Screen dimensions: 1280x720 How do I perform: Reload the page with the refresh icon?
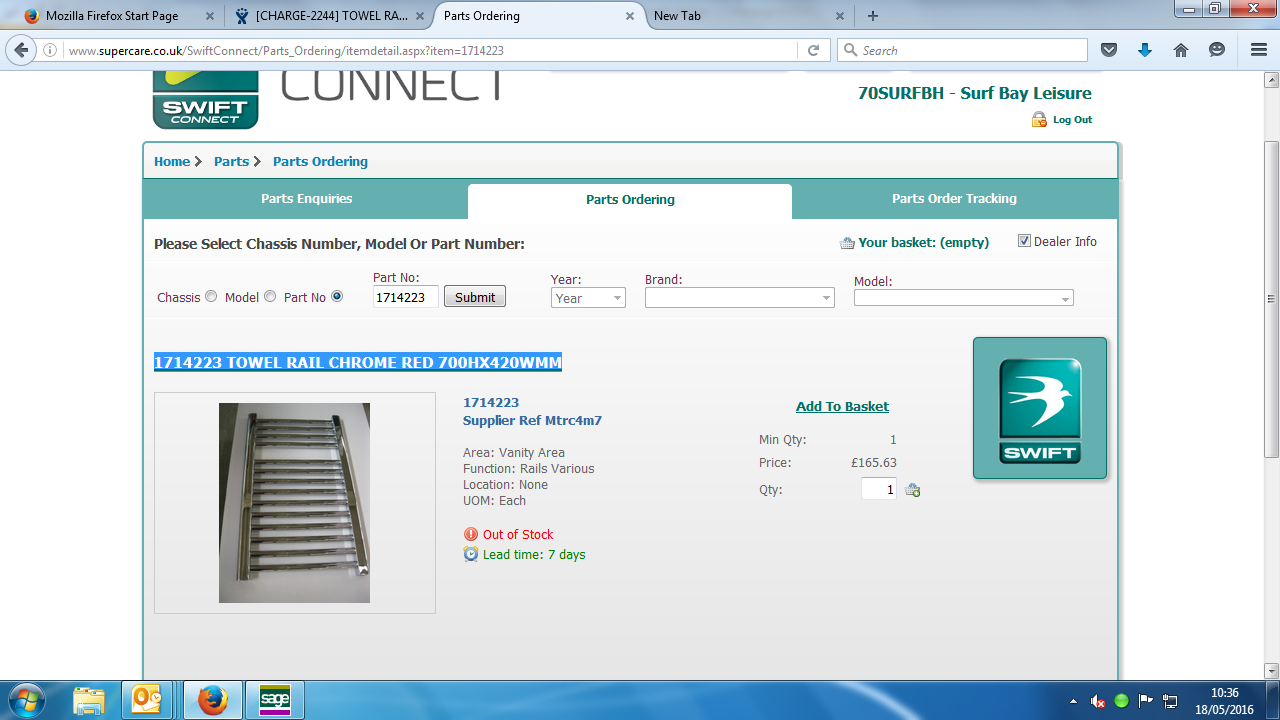tap(813, 50)
